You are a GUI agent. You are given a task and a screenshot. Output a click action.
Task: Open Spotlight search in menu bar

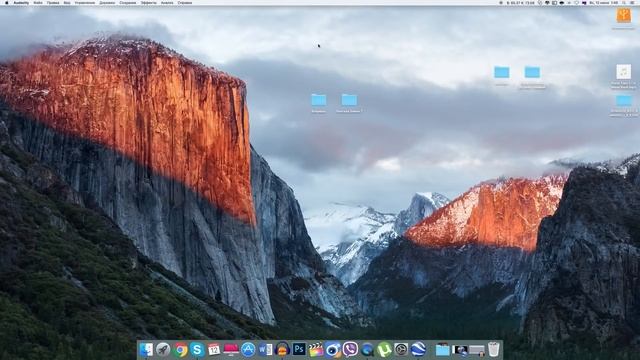point(624,3)
